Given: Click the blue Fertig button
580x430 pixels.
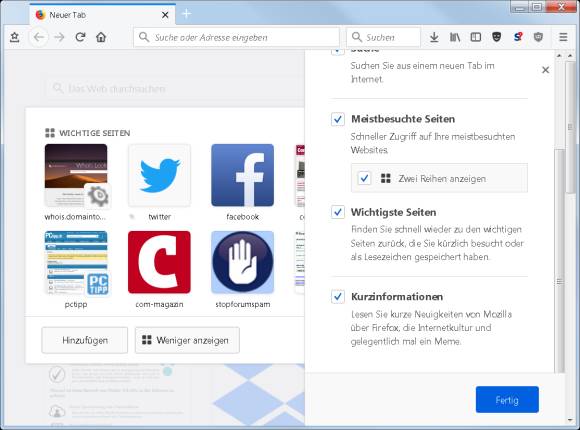Looking at the screenshot, I should [x=507, y=400].
